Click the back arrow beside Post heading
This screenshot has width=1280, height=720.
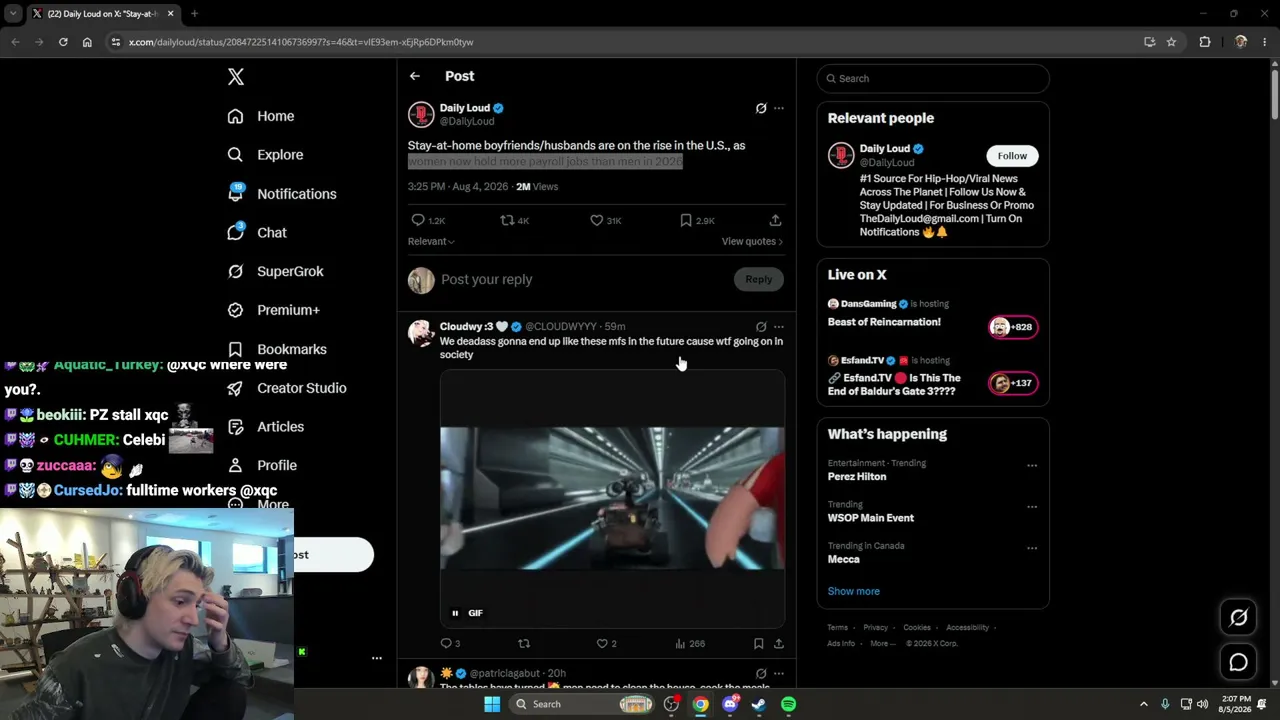(415, 76)
